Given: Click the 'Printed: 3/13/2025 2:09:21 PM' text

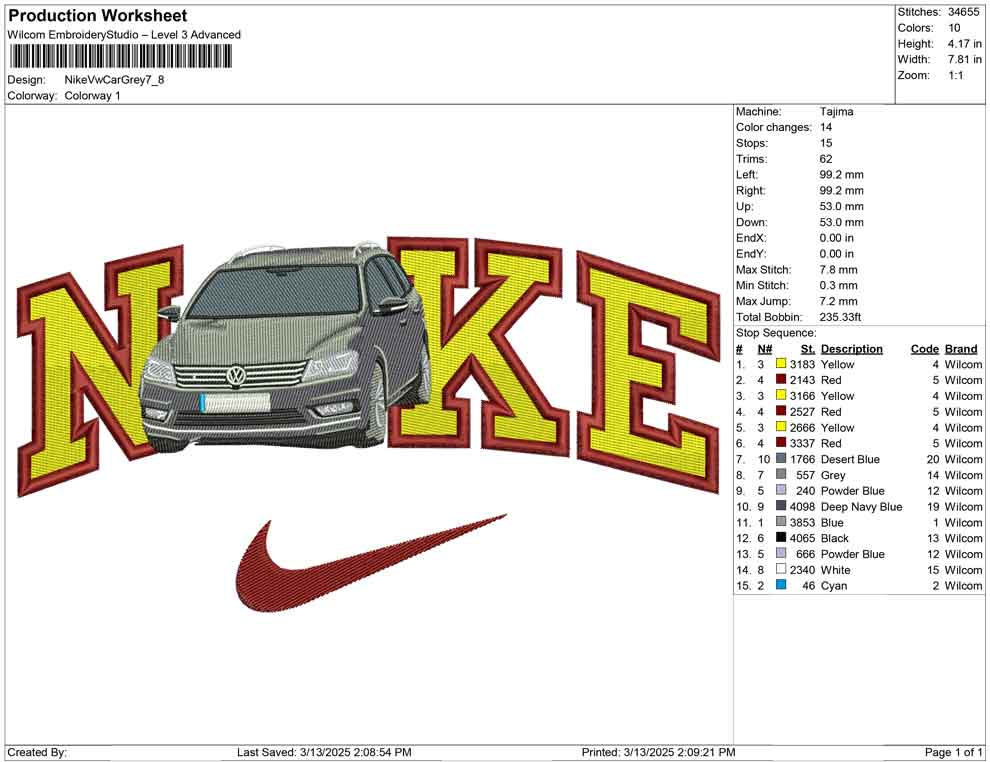Looking at the screenshot, I should click(x=658, y=752).
